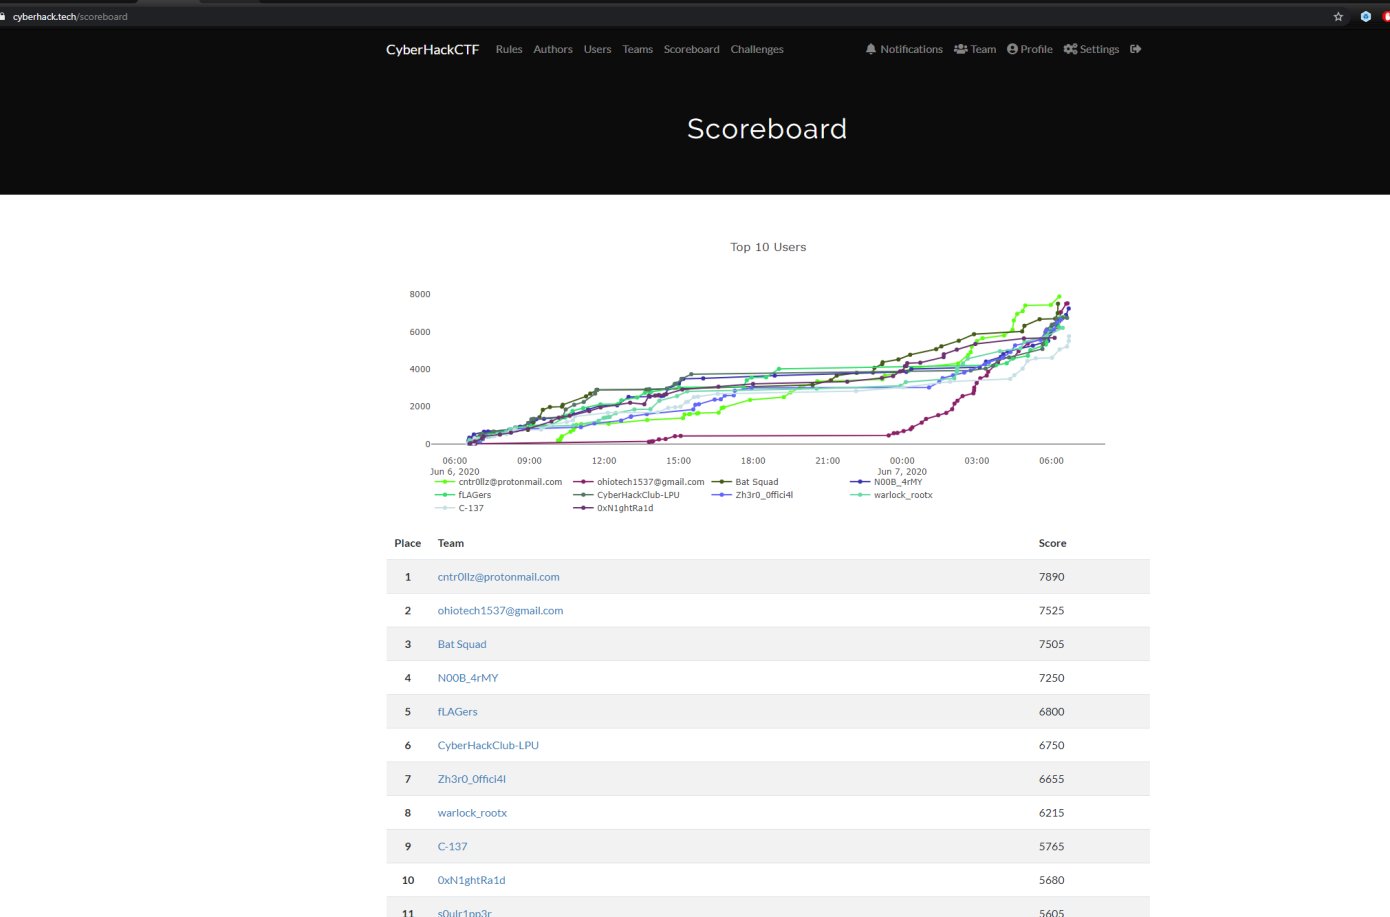The image size is (1390, 917).
Task: Toggle Zh3r0_0ffici4l legend entry
Action: pyautogui.click(x=752, y=495)
